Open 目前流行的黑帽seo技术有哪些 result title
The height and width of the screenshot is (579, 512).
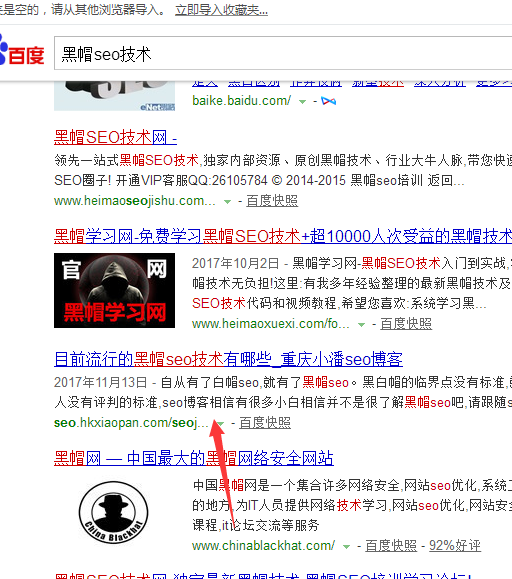pyautogui.click(x=228, y=359)
